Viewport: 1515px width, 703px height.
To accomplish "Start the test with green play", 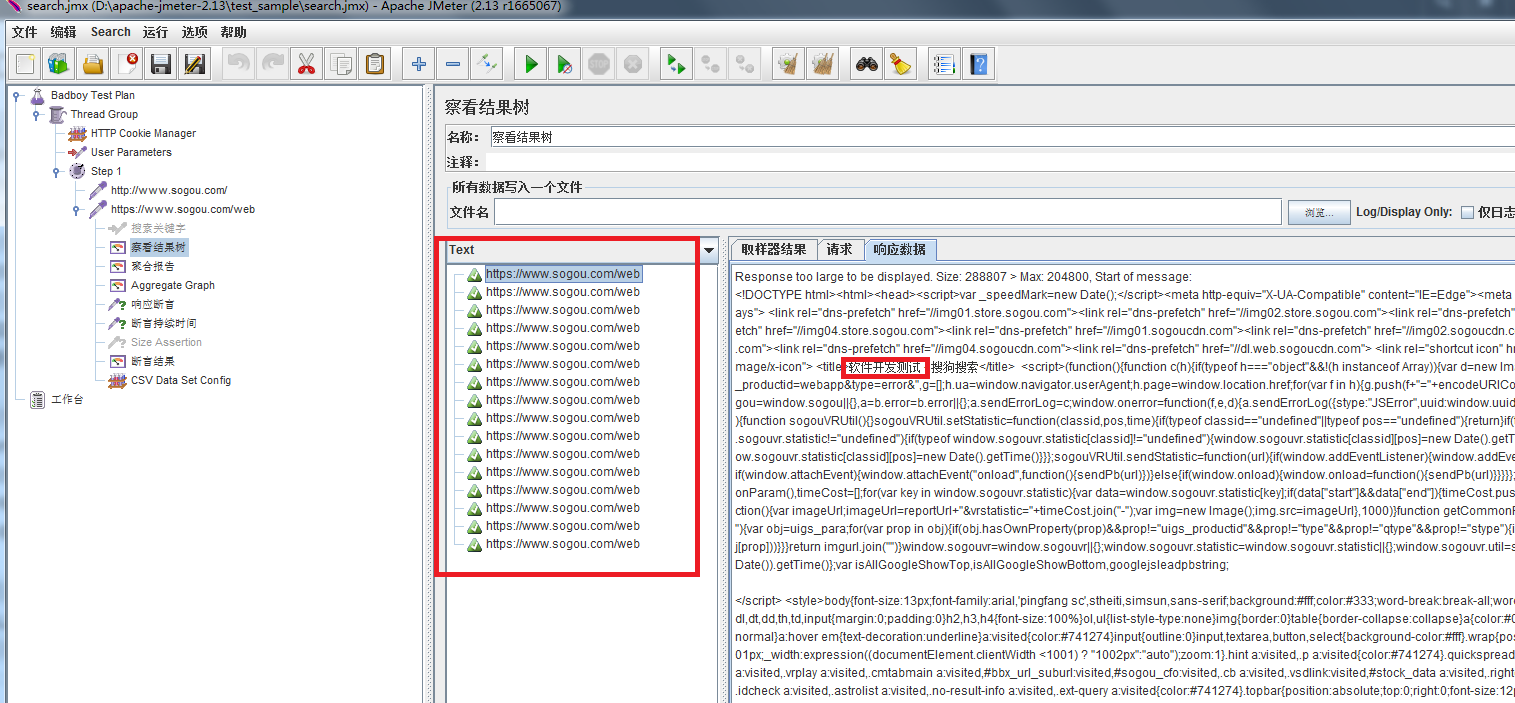I will coord(531,65).
